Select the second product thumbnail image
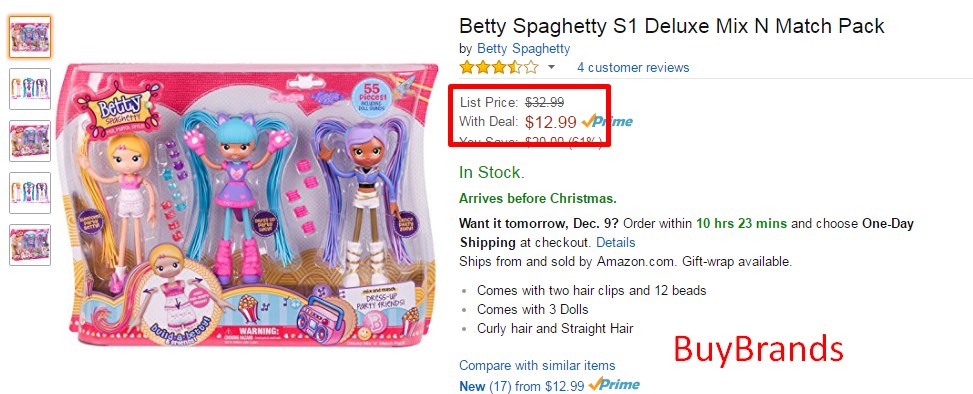 point(30,89)
